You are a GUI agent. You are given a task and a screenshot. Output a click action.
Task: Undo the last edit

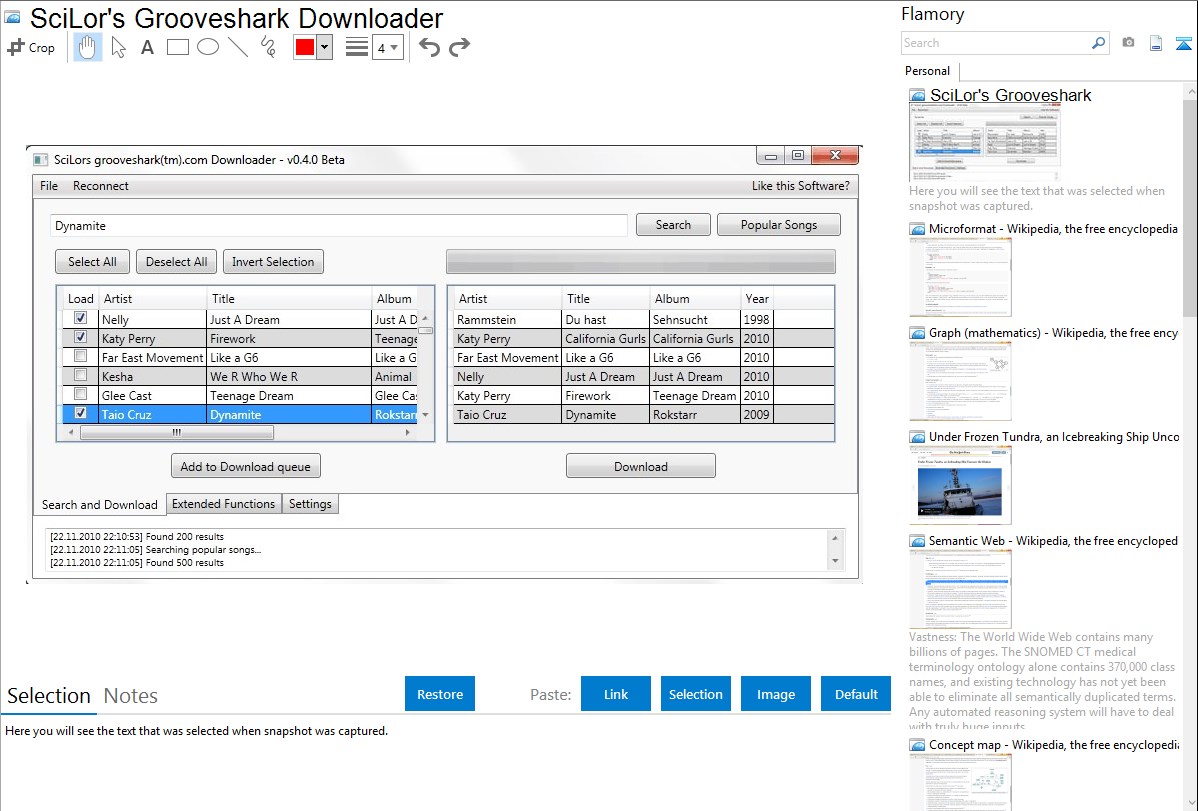click(429, 47)
